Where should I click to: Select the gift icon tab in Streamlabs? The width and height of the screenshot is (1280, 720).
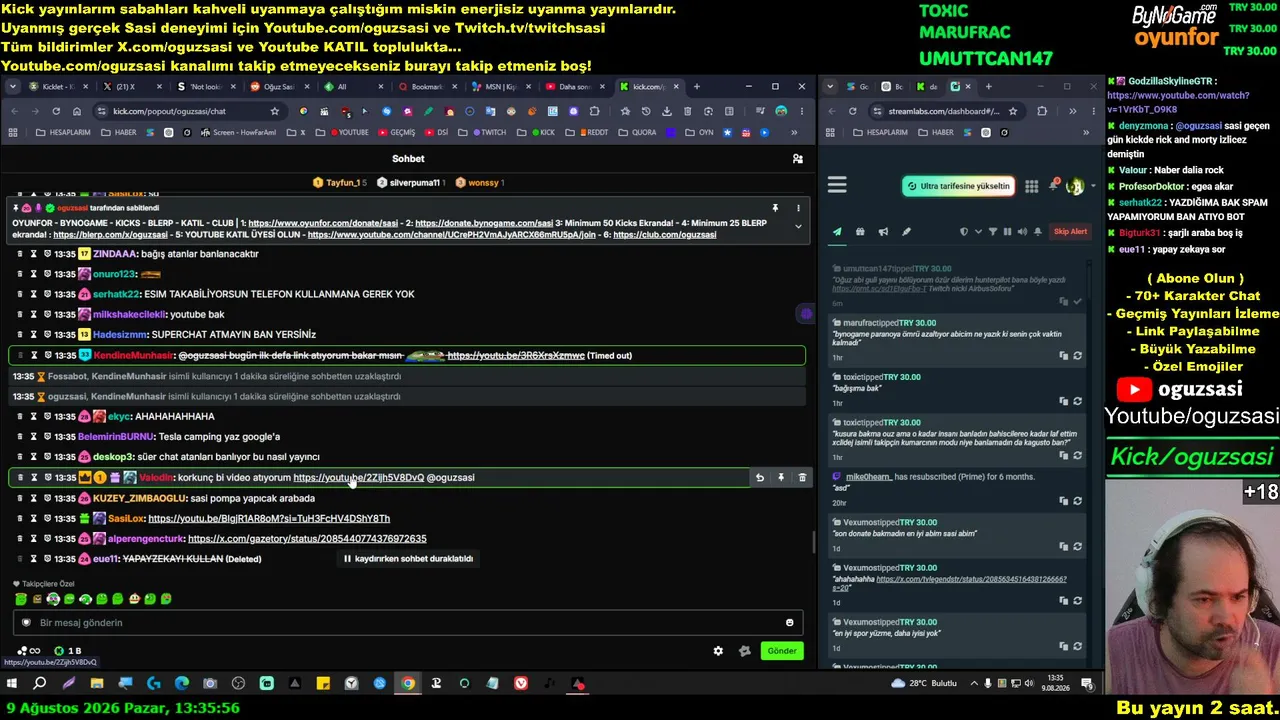[x=860, y=232]
